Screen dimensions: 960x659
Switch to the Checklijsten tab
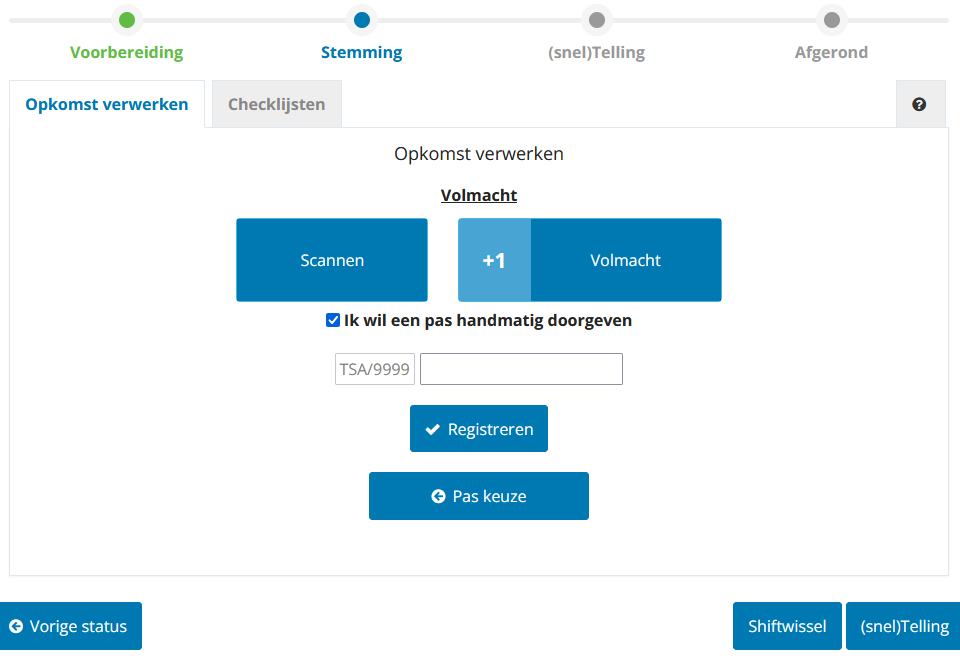click(276, 104)
